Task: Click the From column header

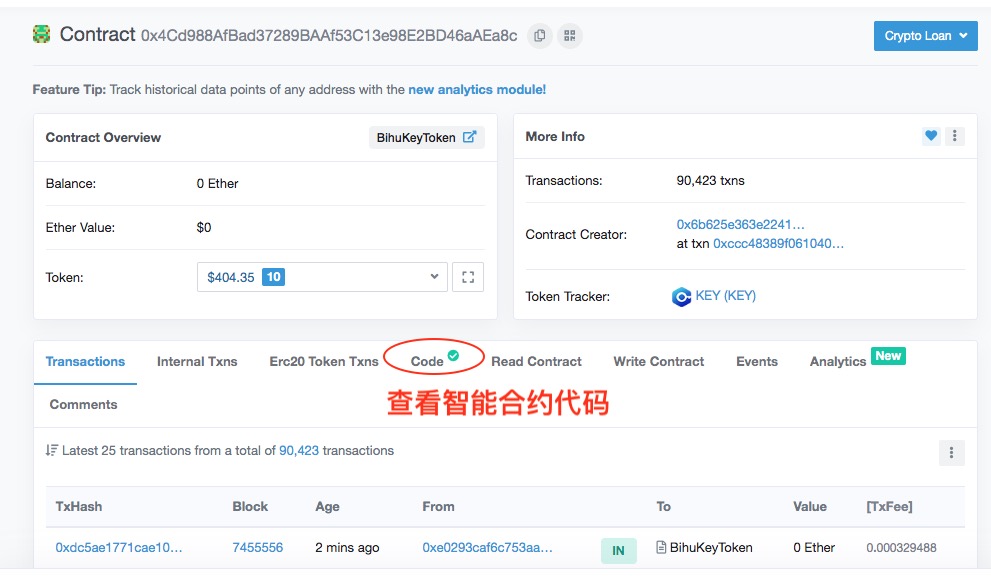Action: (438, 506)
